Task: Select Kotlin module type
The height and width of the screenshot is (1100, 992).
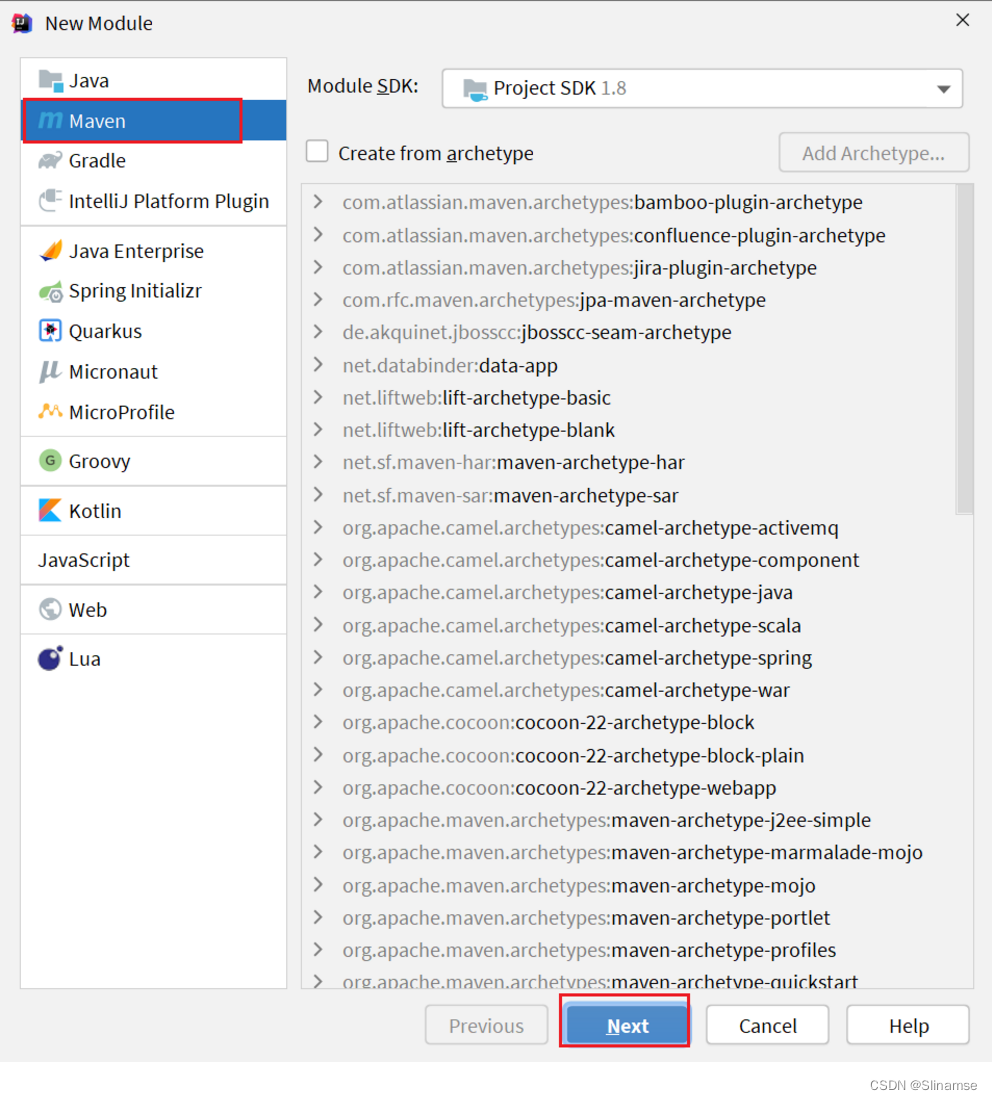Action: point(154,511)
